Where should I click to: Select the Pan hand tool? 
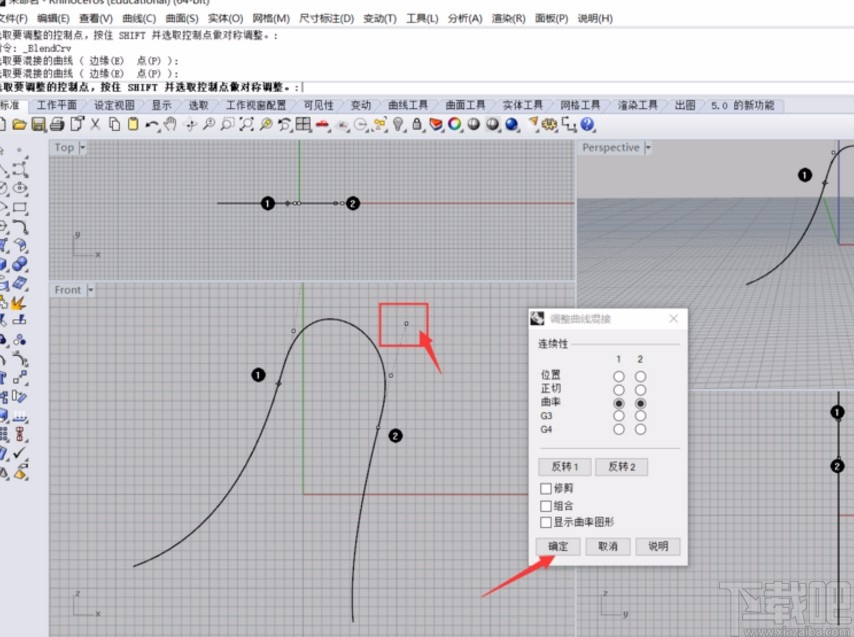pos(170,124)
